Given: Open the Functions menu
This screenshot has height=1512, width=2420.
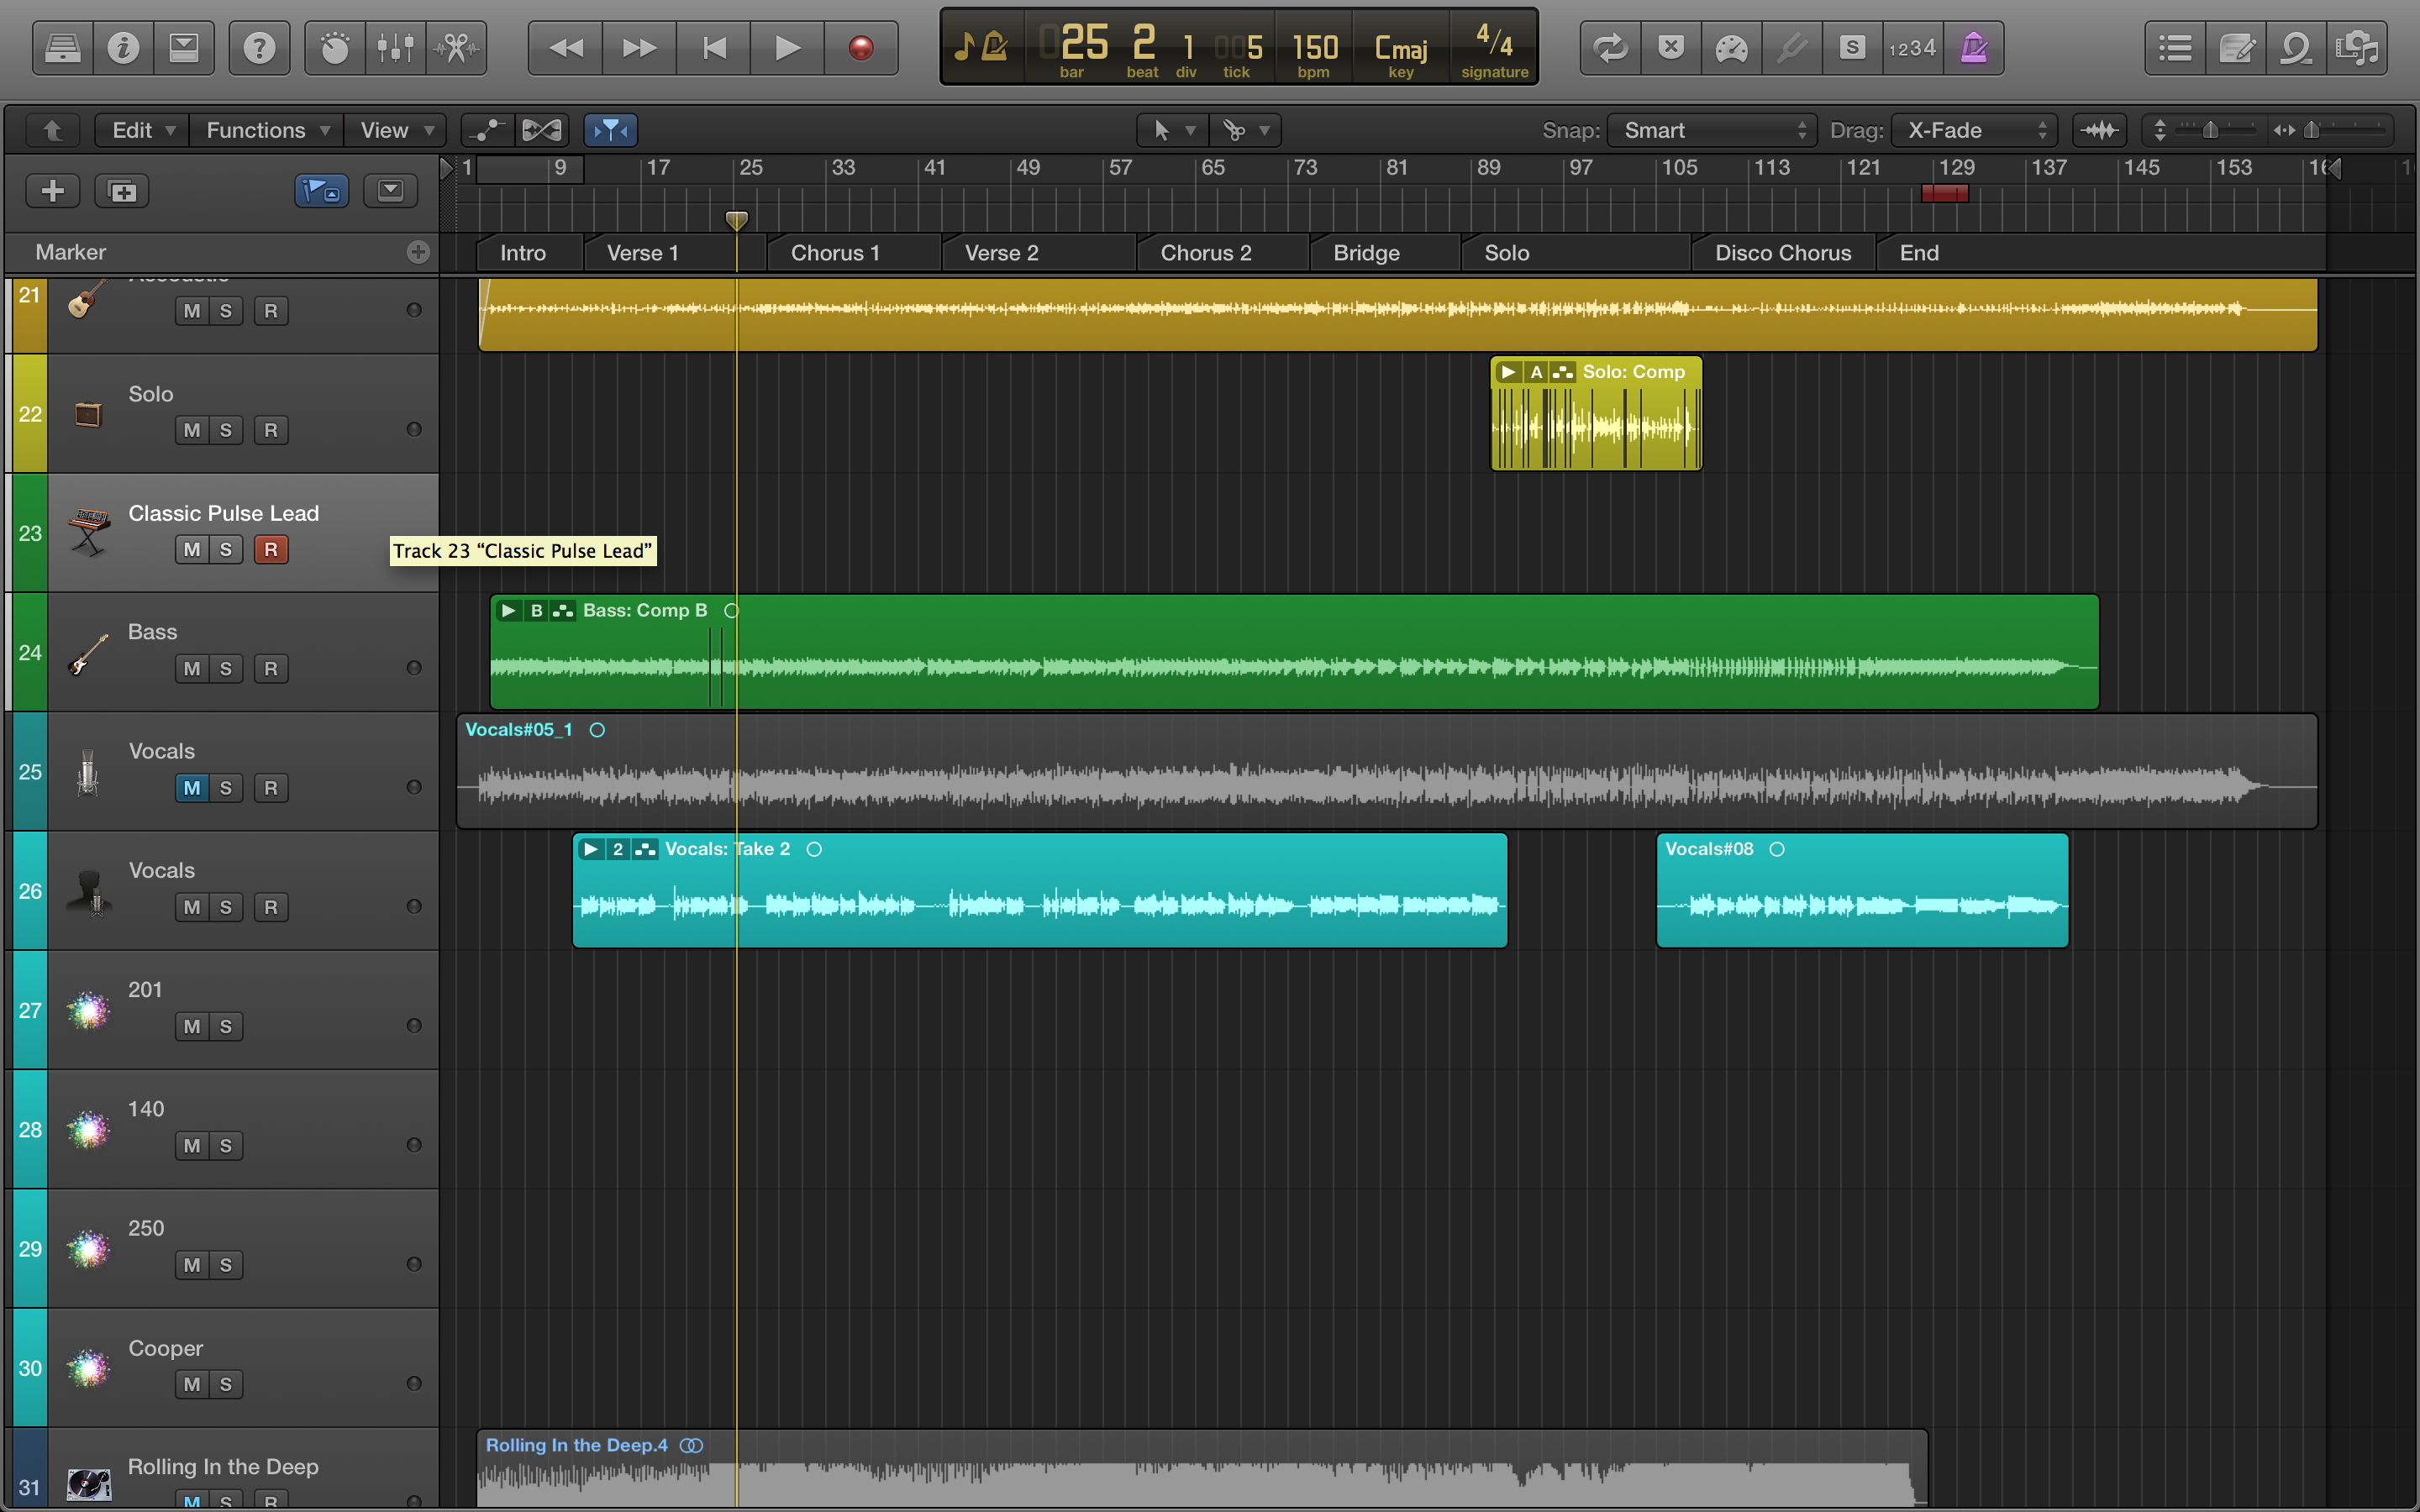Looking at the screenshot, I should pyautogui.click(x=266, y=130).
